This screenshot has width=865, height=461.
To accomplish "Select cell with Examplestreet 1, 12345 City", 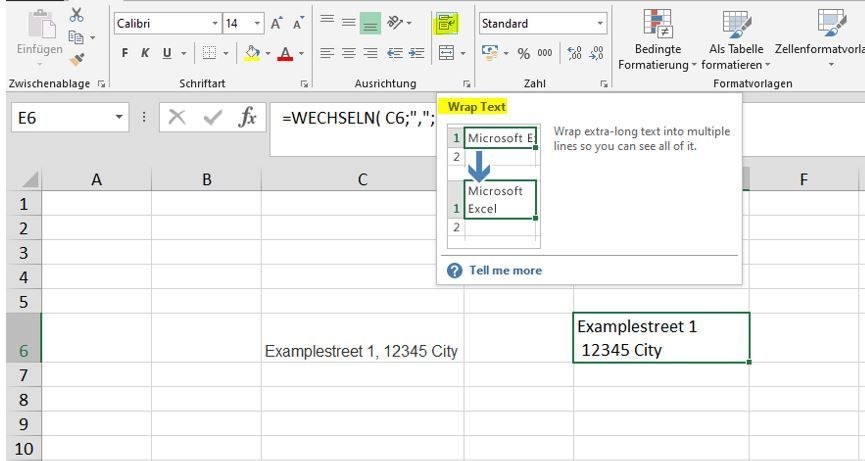I will click(x=362, y=337).
